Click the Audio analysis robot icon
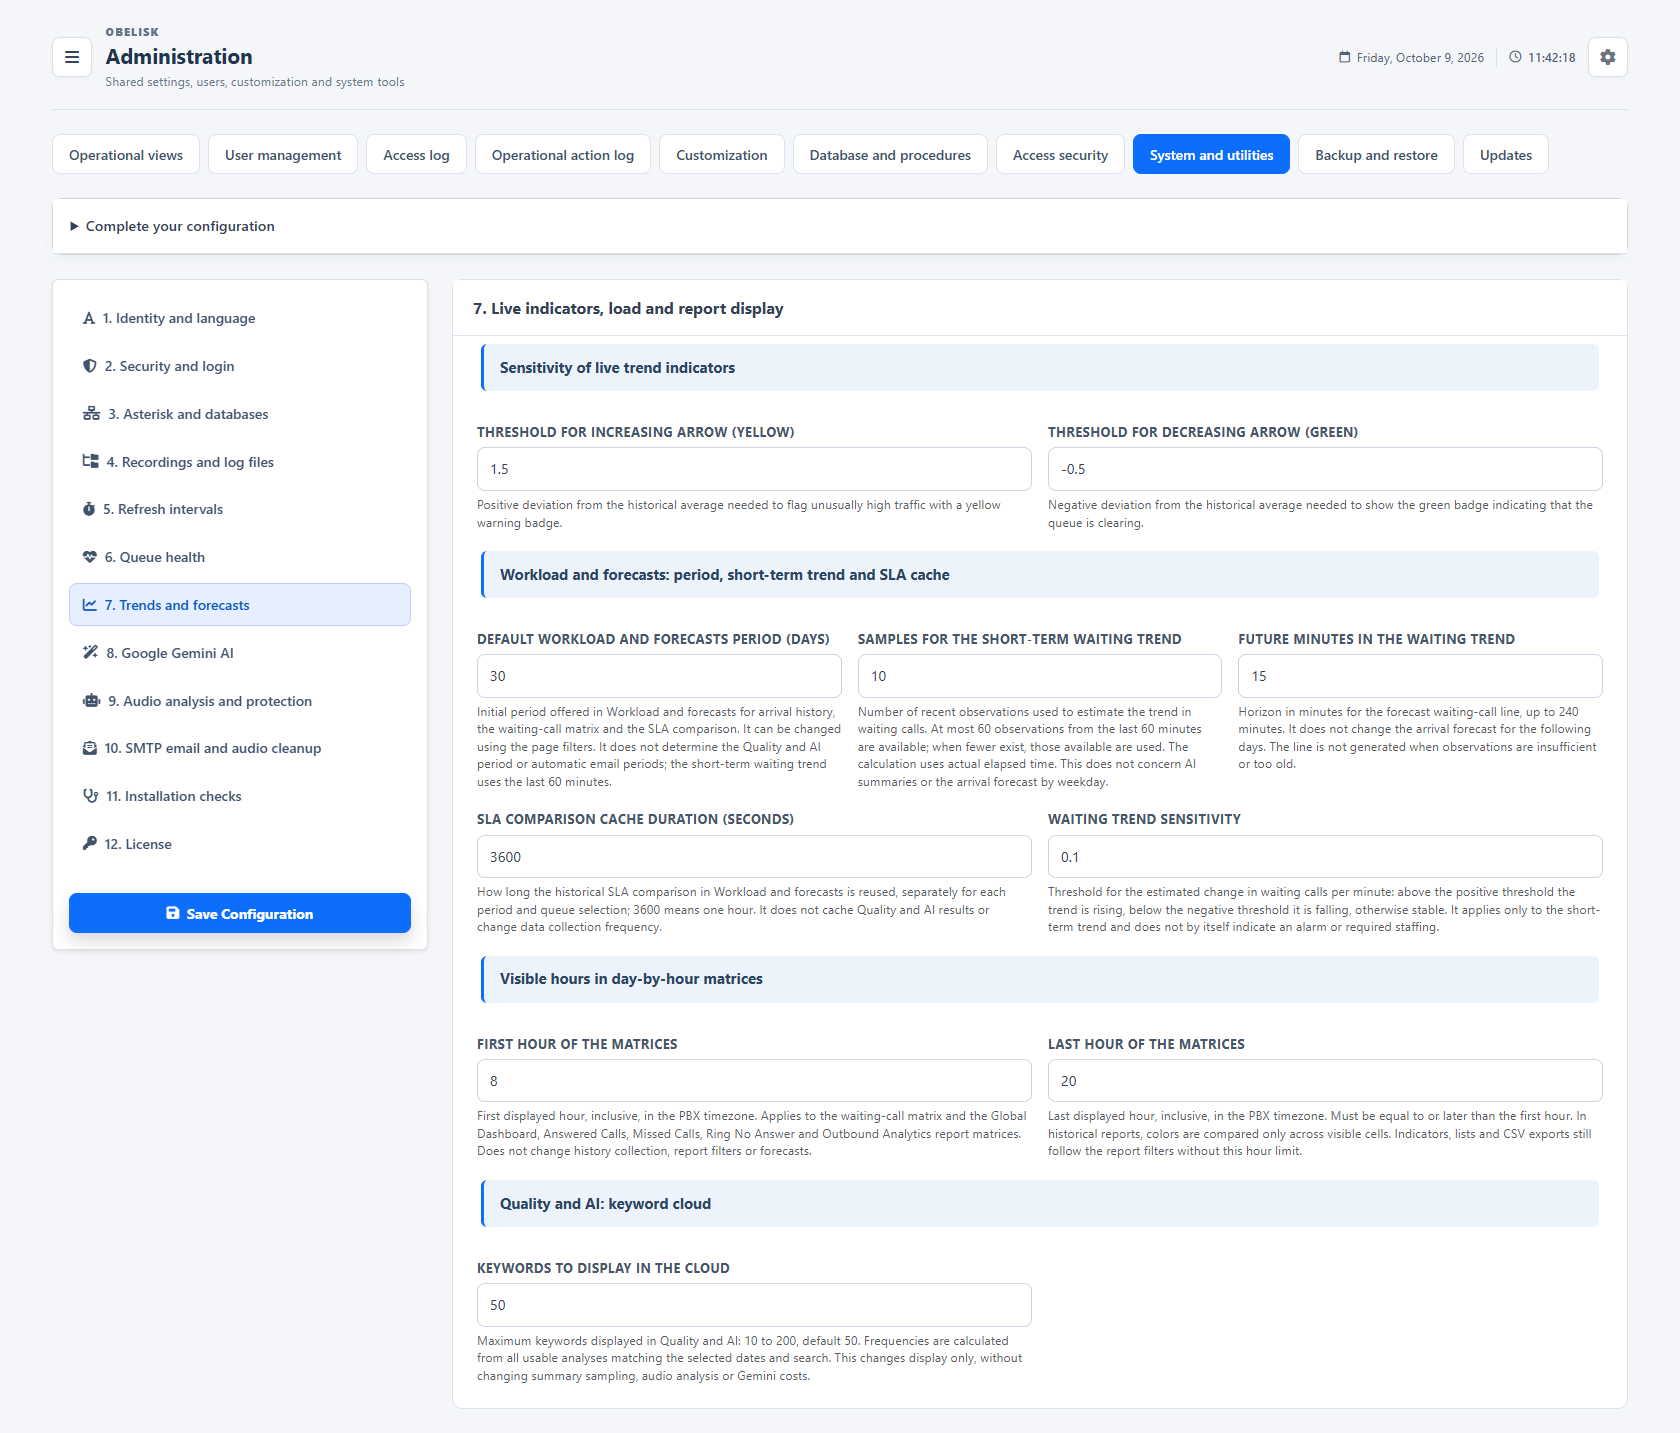Screen dimensions: 1680x1433 [x=91, y=701]
